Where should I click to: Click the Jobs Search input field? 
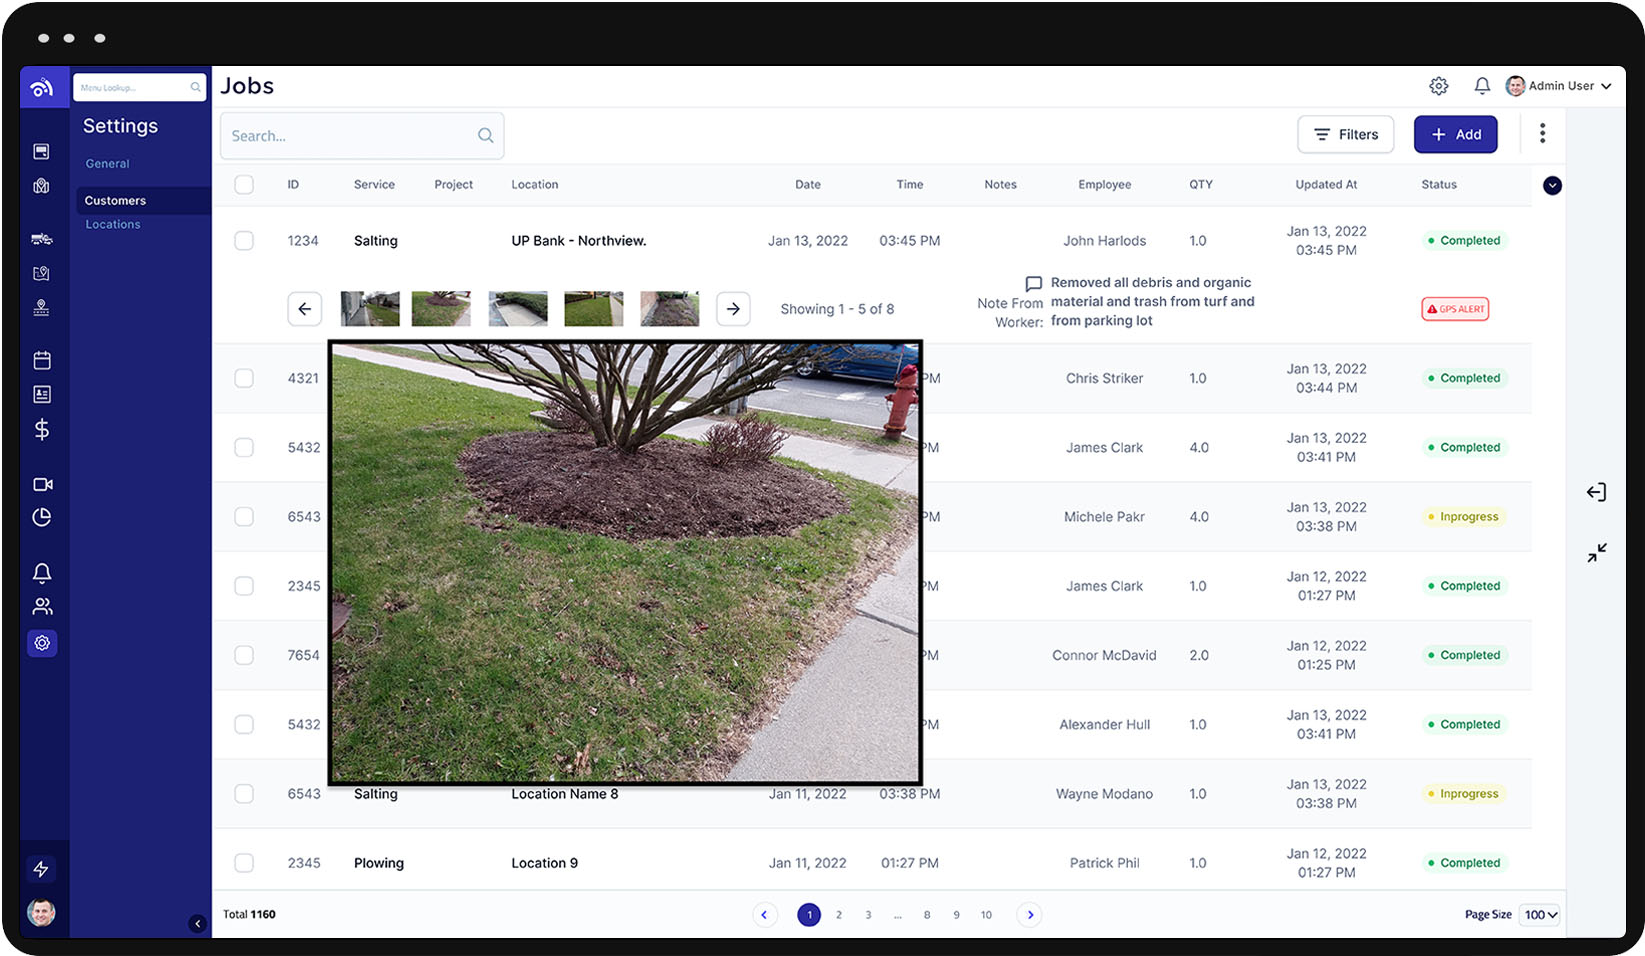point(362,136)
